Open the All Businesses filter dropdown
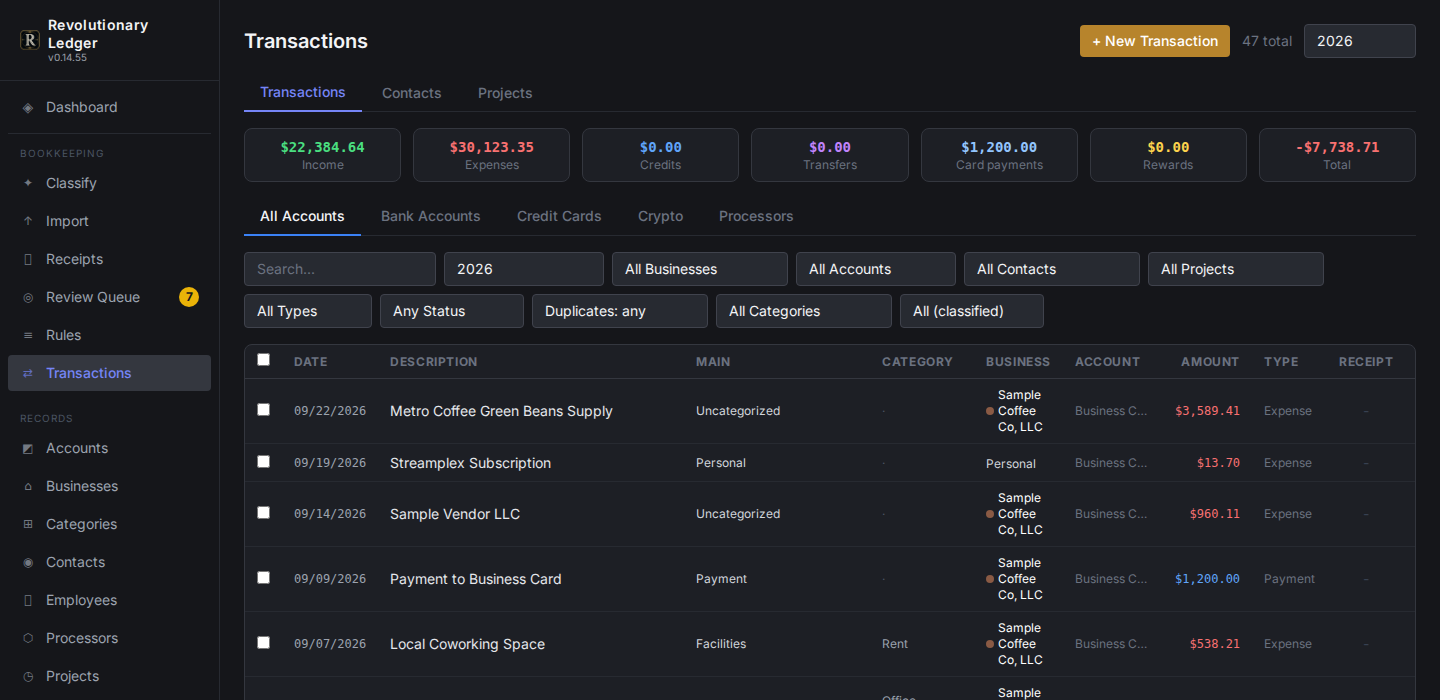1440x700 pixels. tap(700, 269)
